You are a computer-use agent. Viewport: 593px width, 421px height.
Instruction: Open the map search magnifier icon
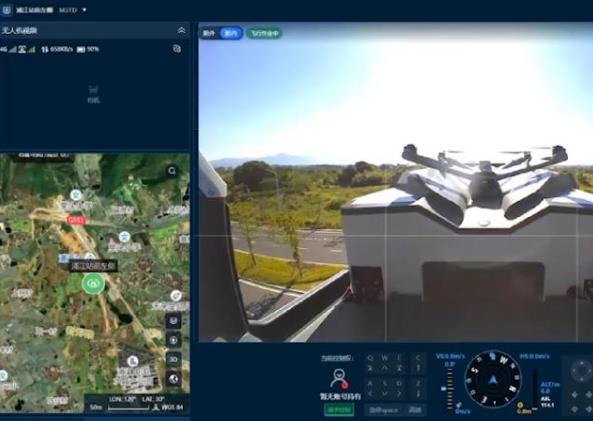[x=172, y=171]
